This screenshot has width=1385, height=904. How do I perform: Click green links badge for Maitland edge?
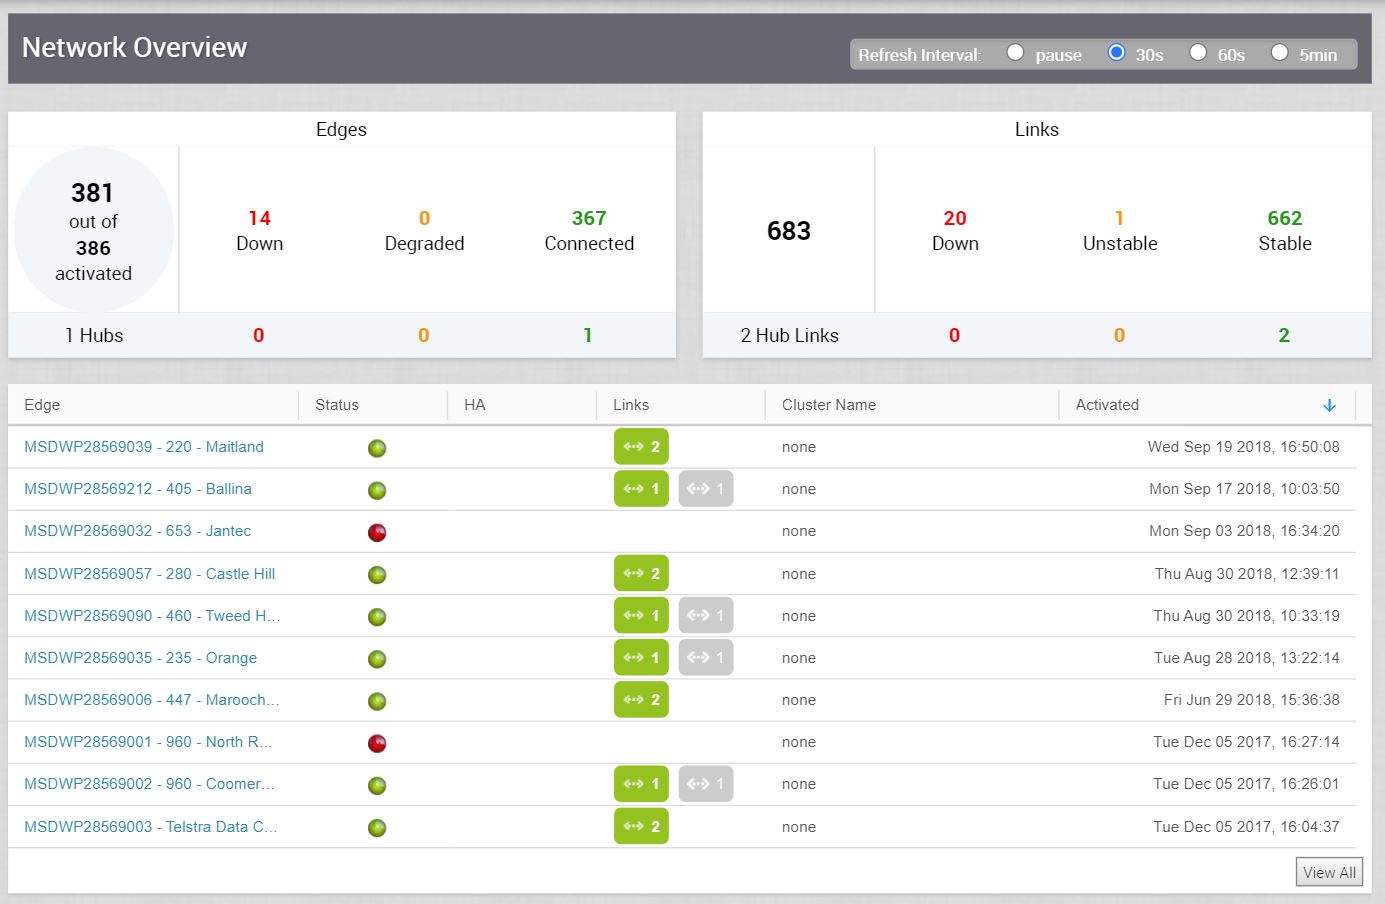click(x=641, y=447)
